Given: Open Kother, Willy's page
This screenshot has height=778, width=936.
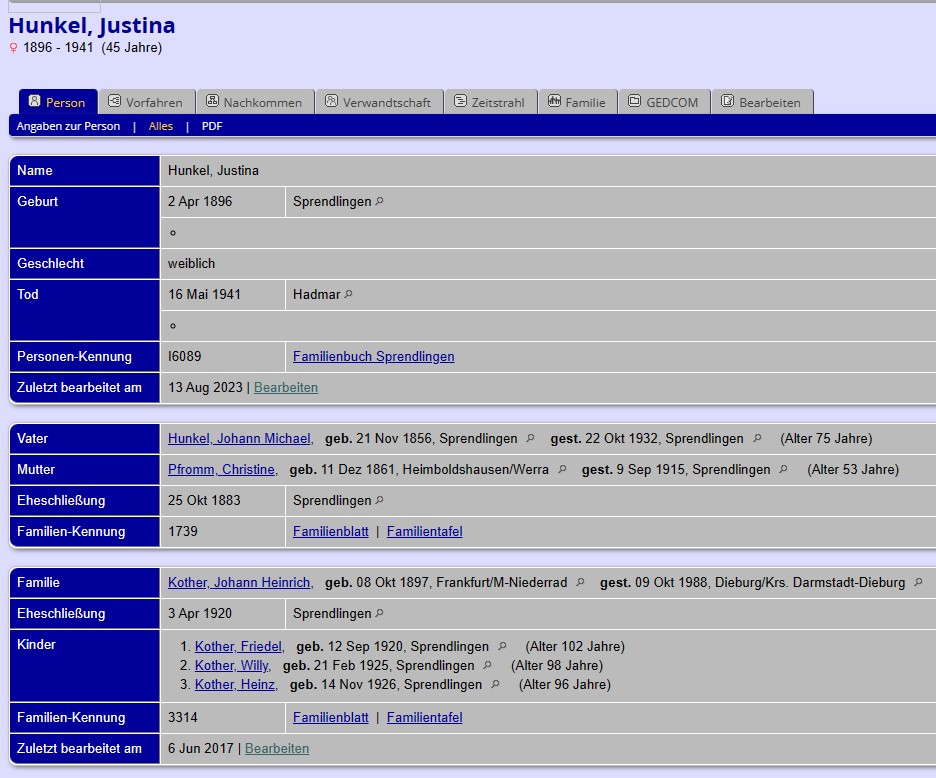Looking at the screenshot, I should click(232, 665).
